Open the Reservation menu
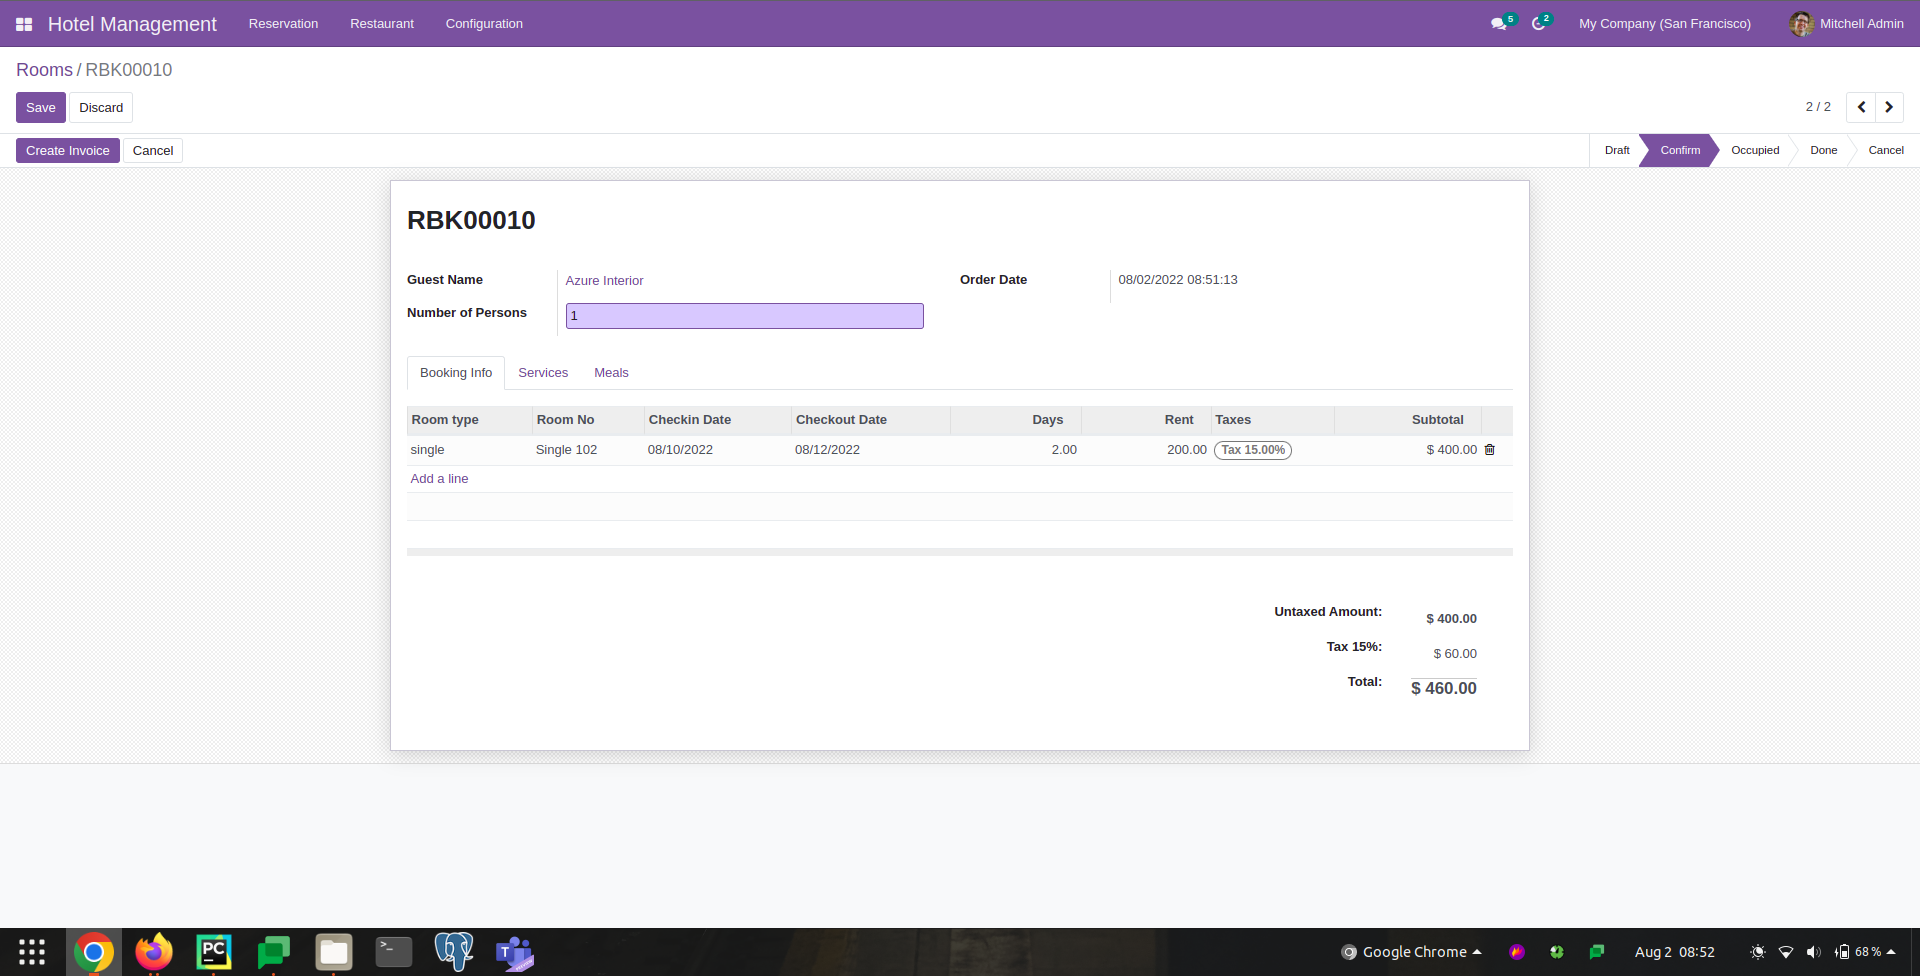This screenshot has height=976, width=1920. (x=283, y=24)
